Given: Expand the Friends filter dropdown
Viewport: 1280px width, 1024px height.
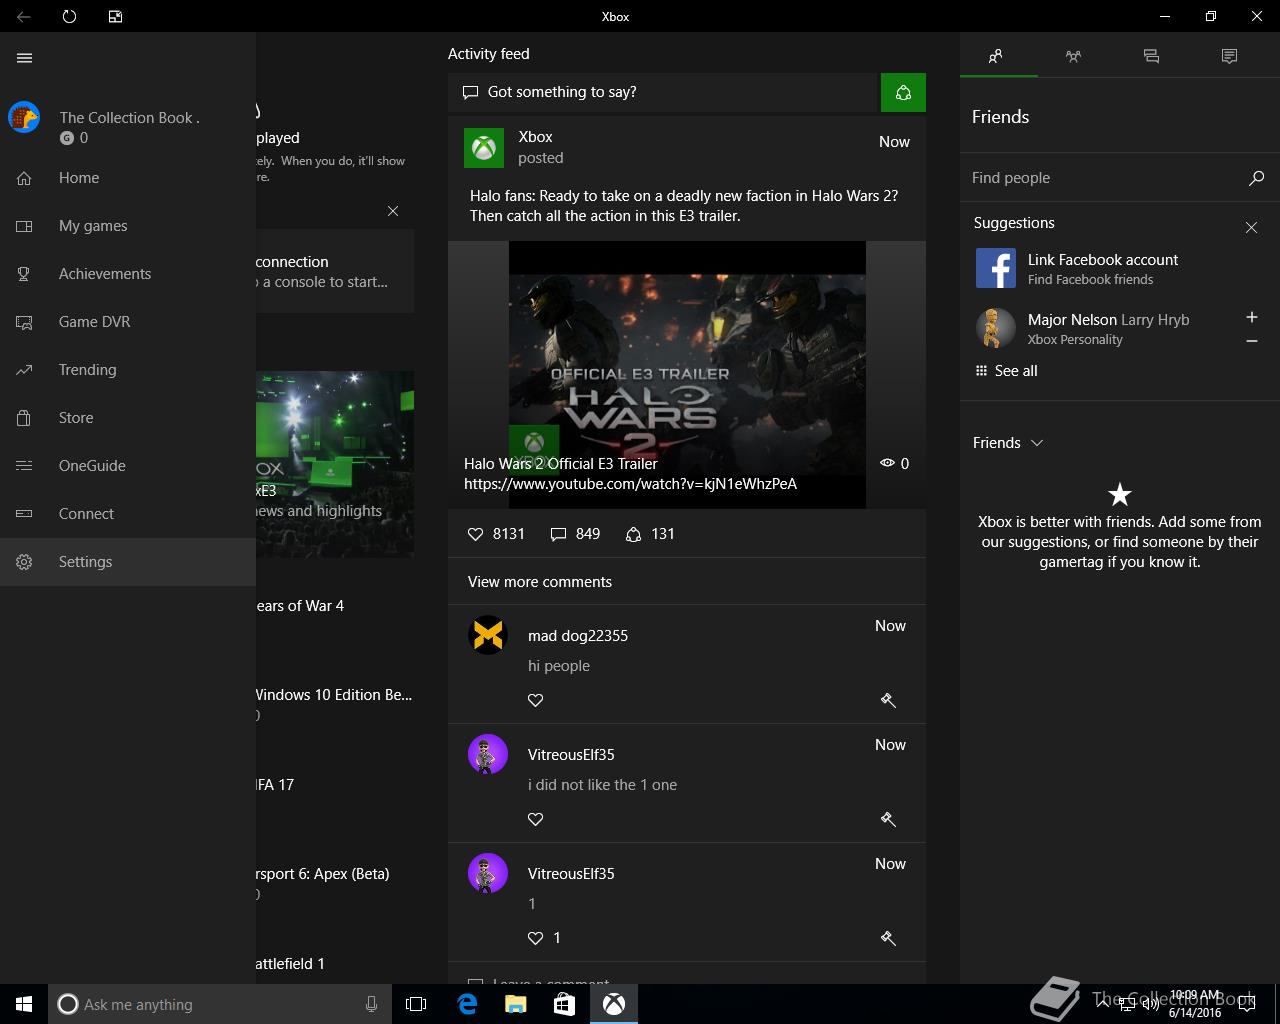Looking at the screenshot, I should click(1008, 443).
